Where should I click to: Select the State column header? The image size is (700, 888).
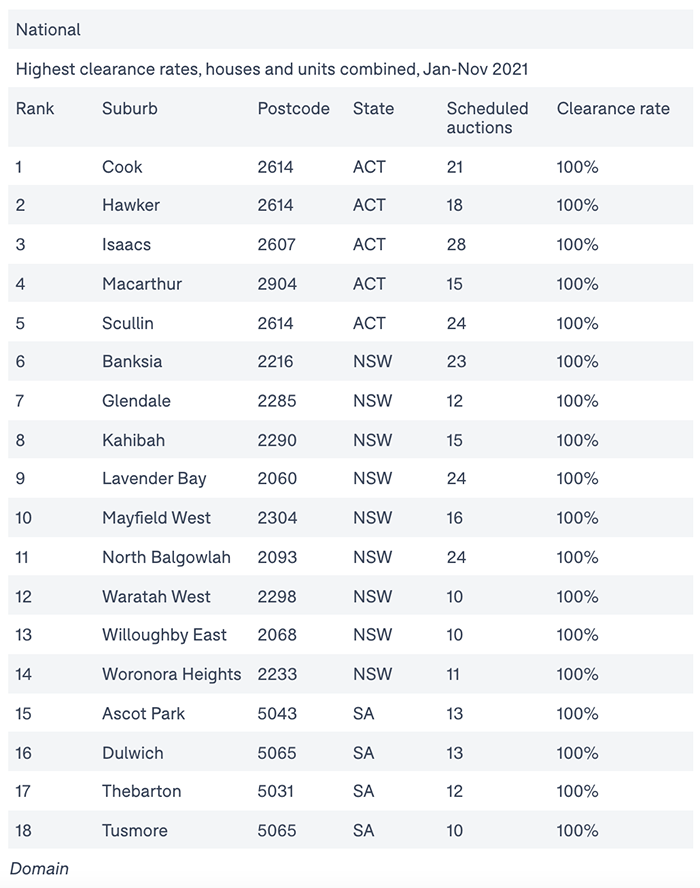tap(373, 108)
